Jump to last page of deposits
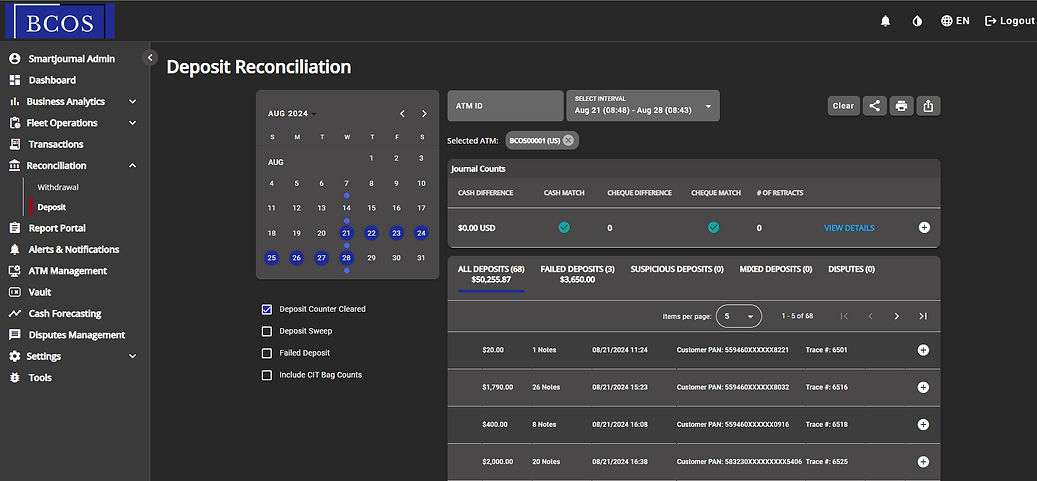1037x481 pixels. 922,316
